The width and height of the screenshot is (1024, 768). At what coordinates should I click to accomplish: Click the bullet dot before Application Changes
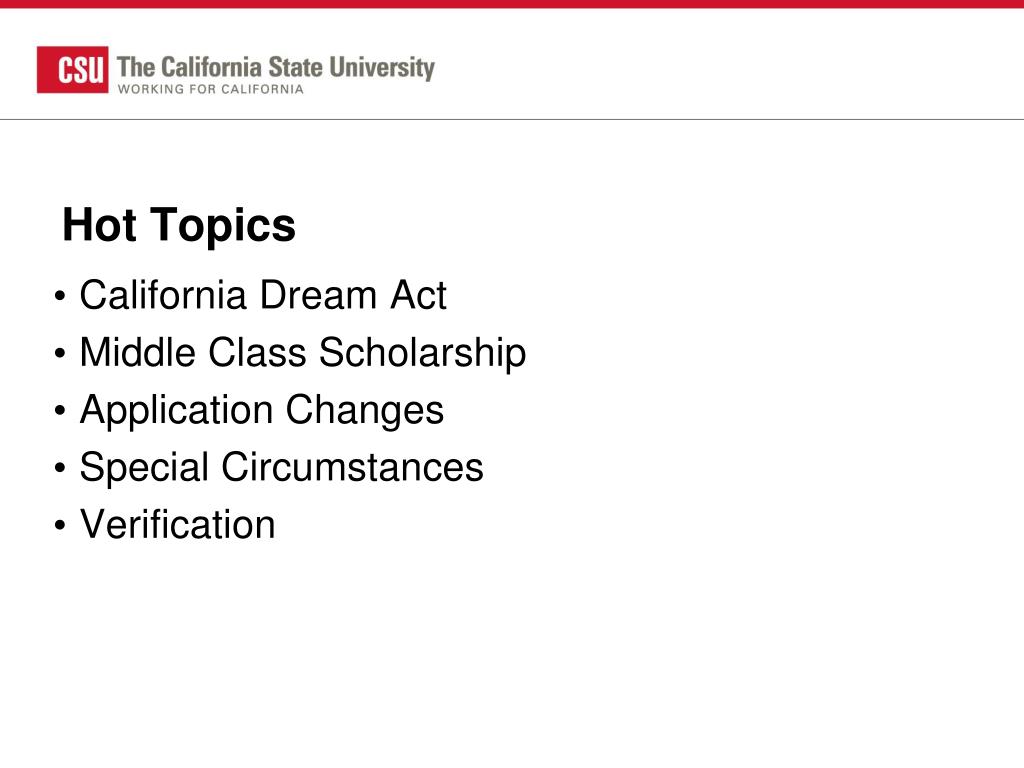[x=60, y=411]
